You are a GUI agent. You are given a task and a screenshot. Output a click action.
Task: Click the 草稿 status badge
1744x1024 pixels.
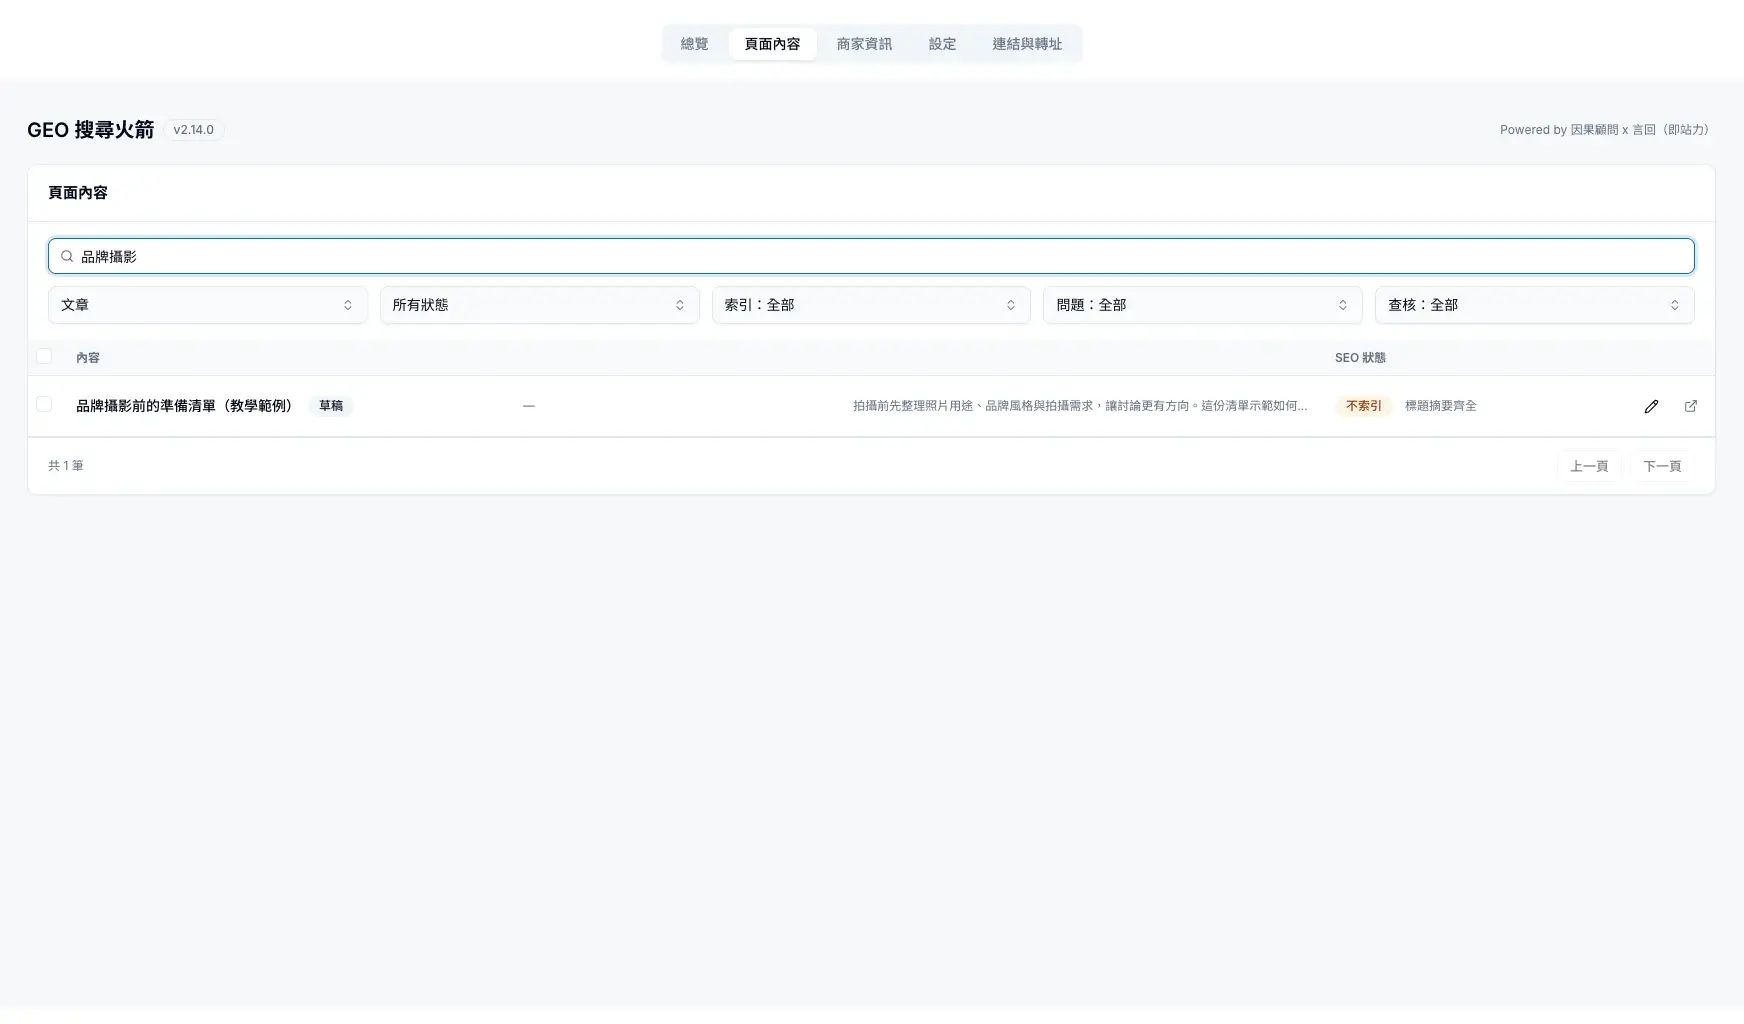(x=331, y=406)
